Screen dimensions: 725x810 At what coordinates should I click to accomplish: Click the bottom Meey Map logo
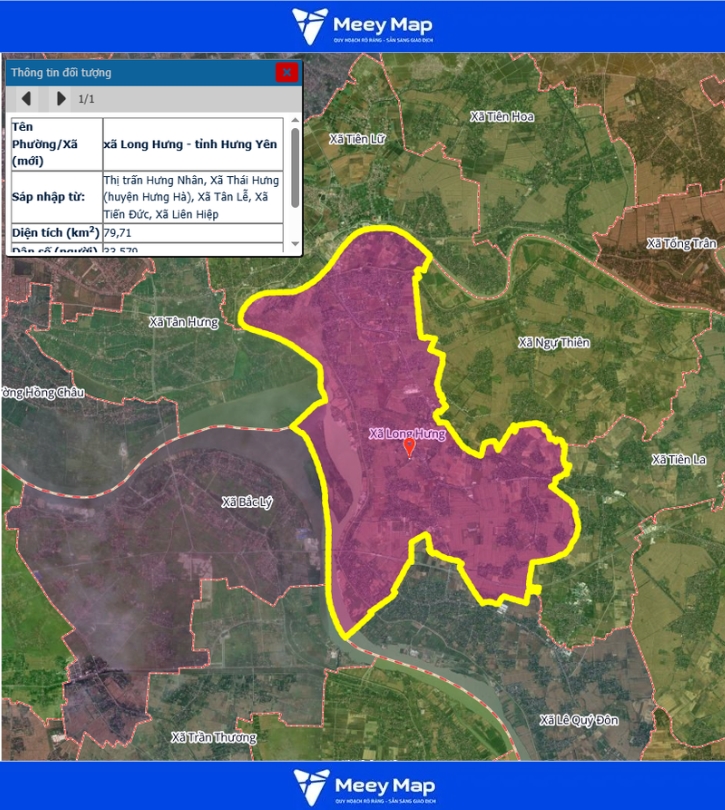[x=363, y=786]
